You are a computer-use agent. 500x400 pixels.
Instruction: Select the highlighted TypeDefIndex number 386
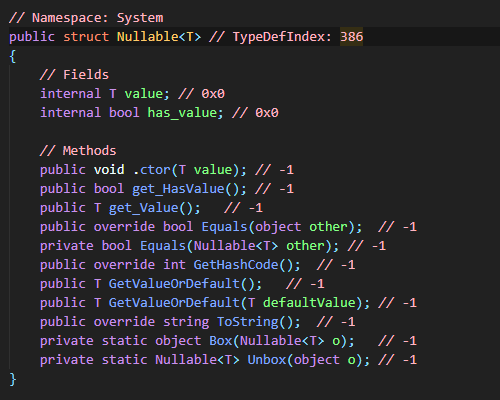[351, 37]
